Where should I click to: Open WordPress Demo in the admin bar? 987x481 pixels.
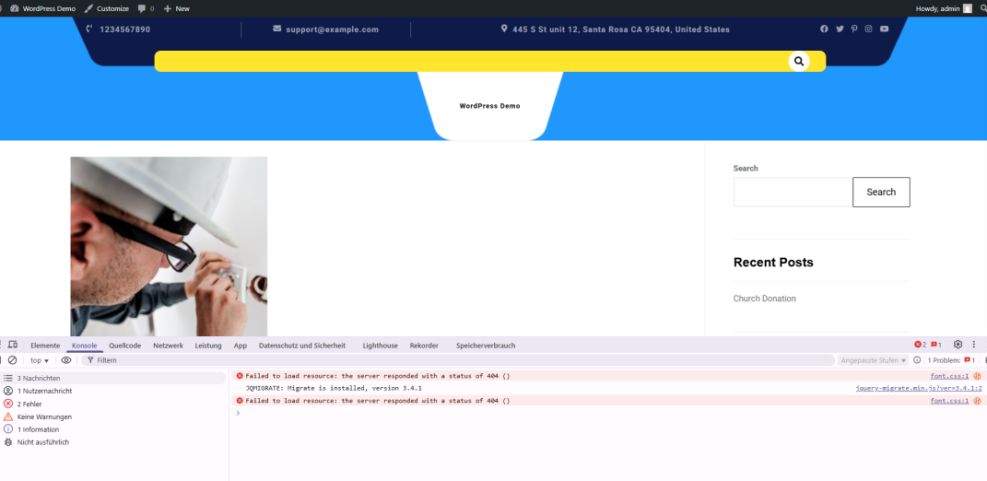[43, 9]
